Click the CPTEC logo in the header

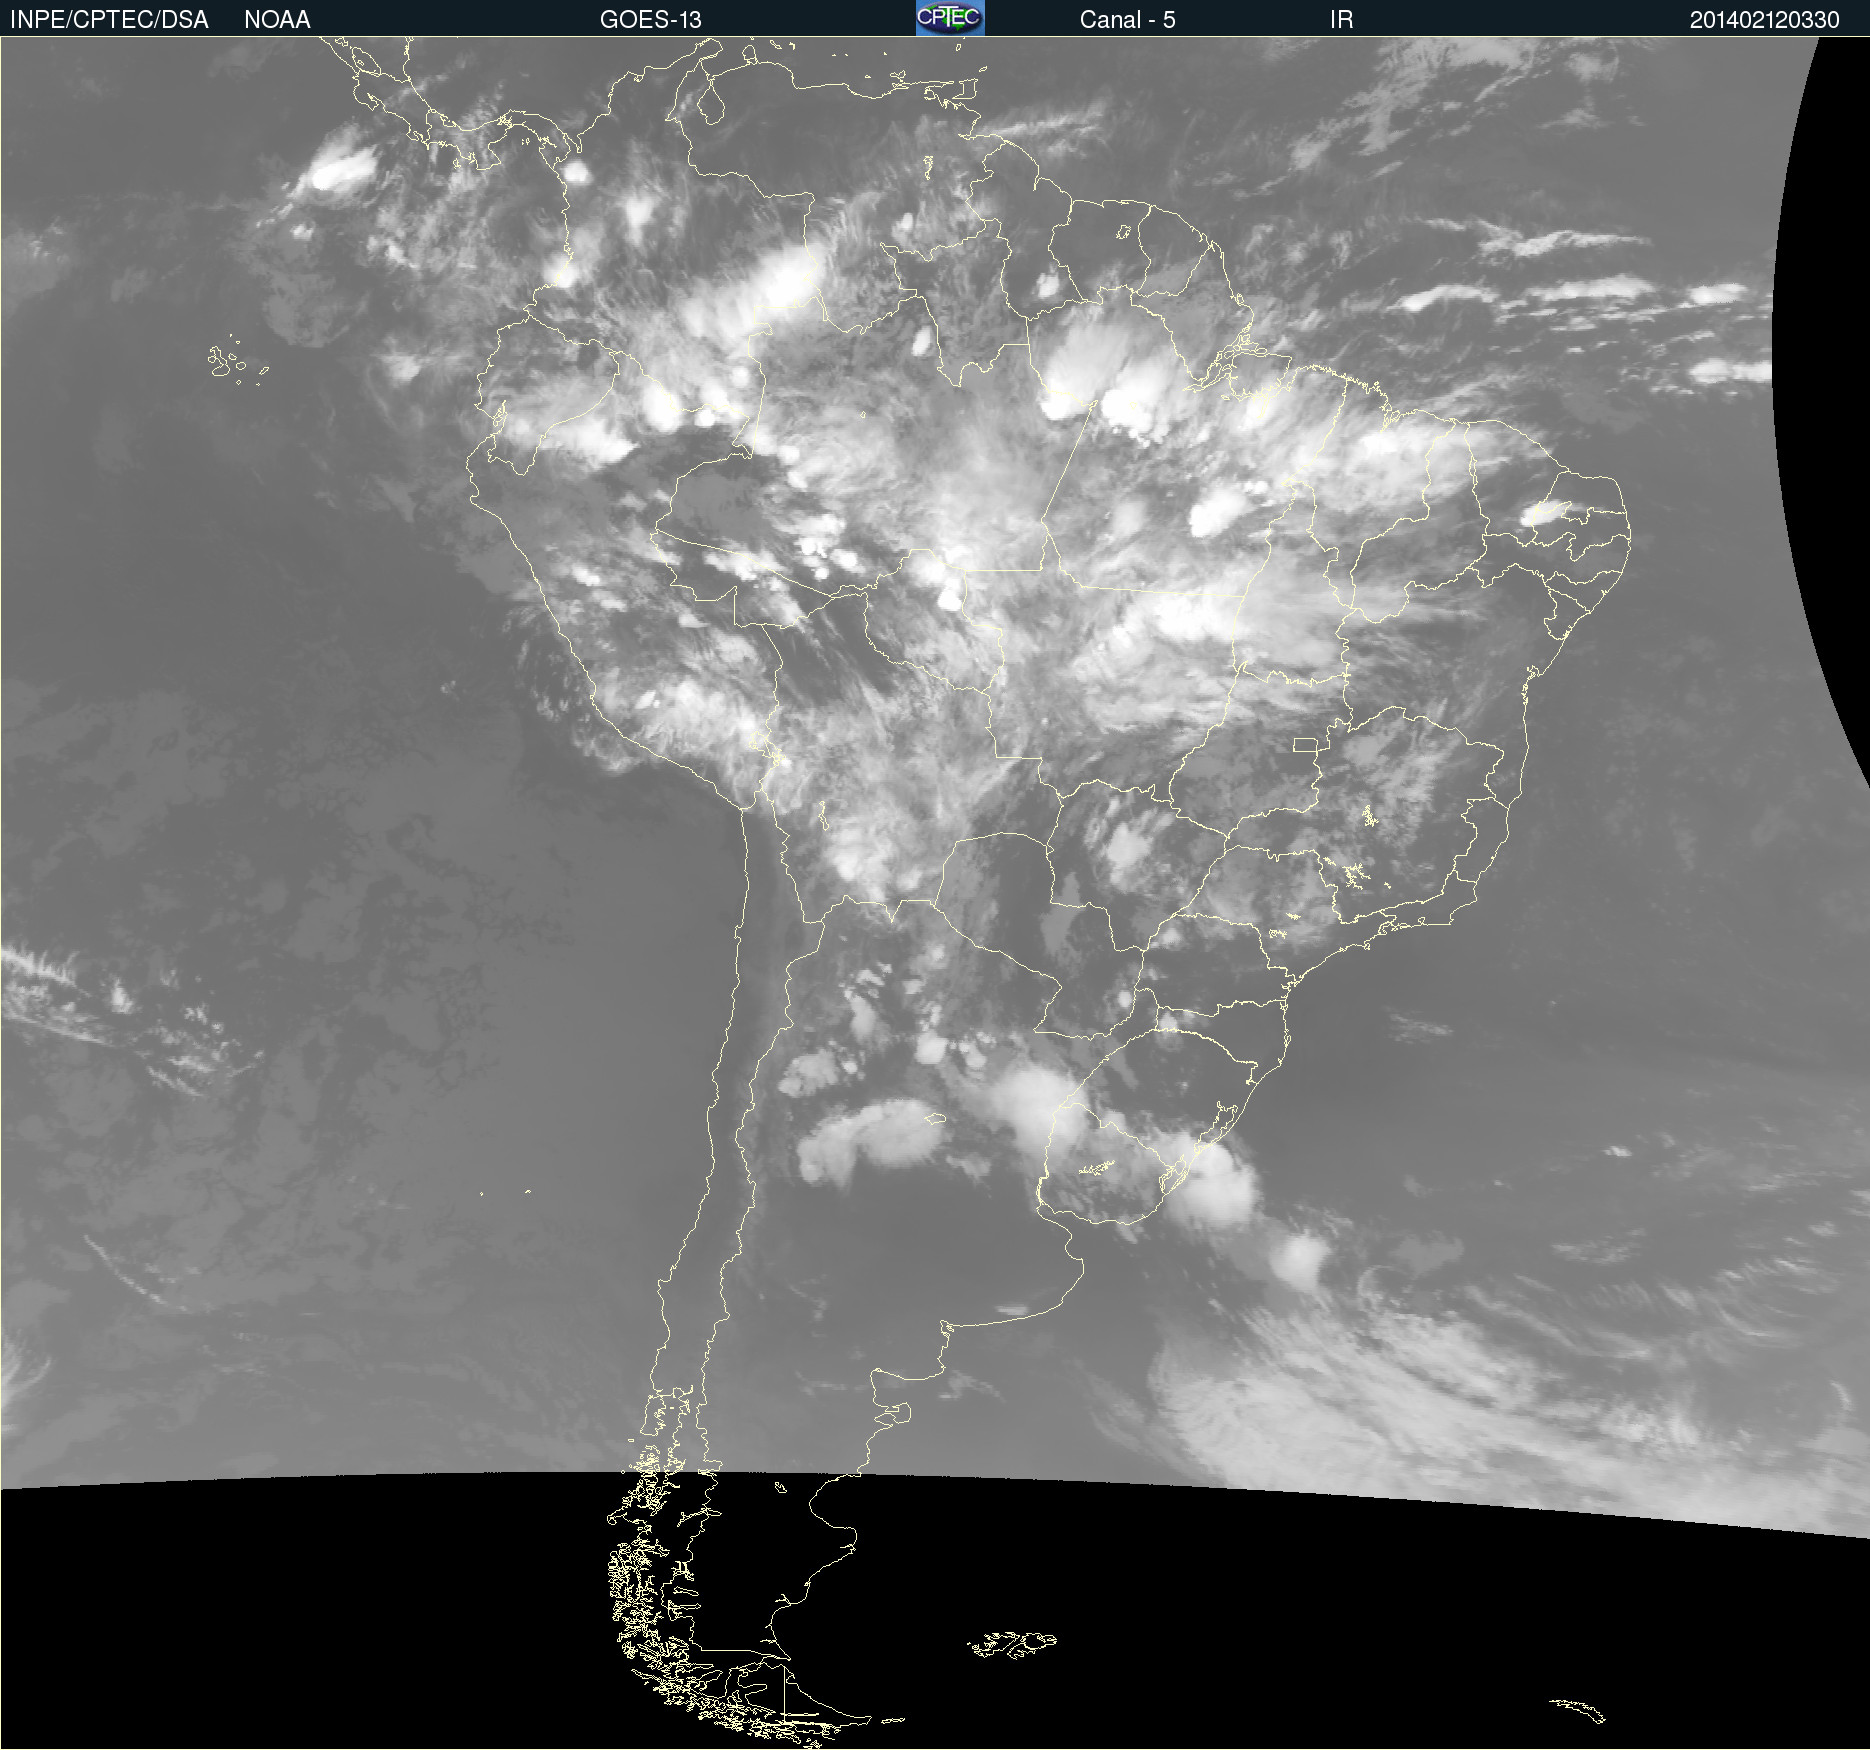coord(950,18)
